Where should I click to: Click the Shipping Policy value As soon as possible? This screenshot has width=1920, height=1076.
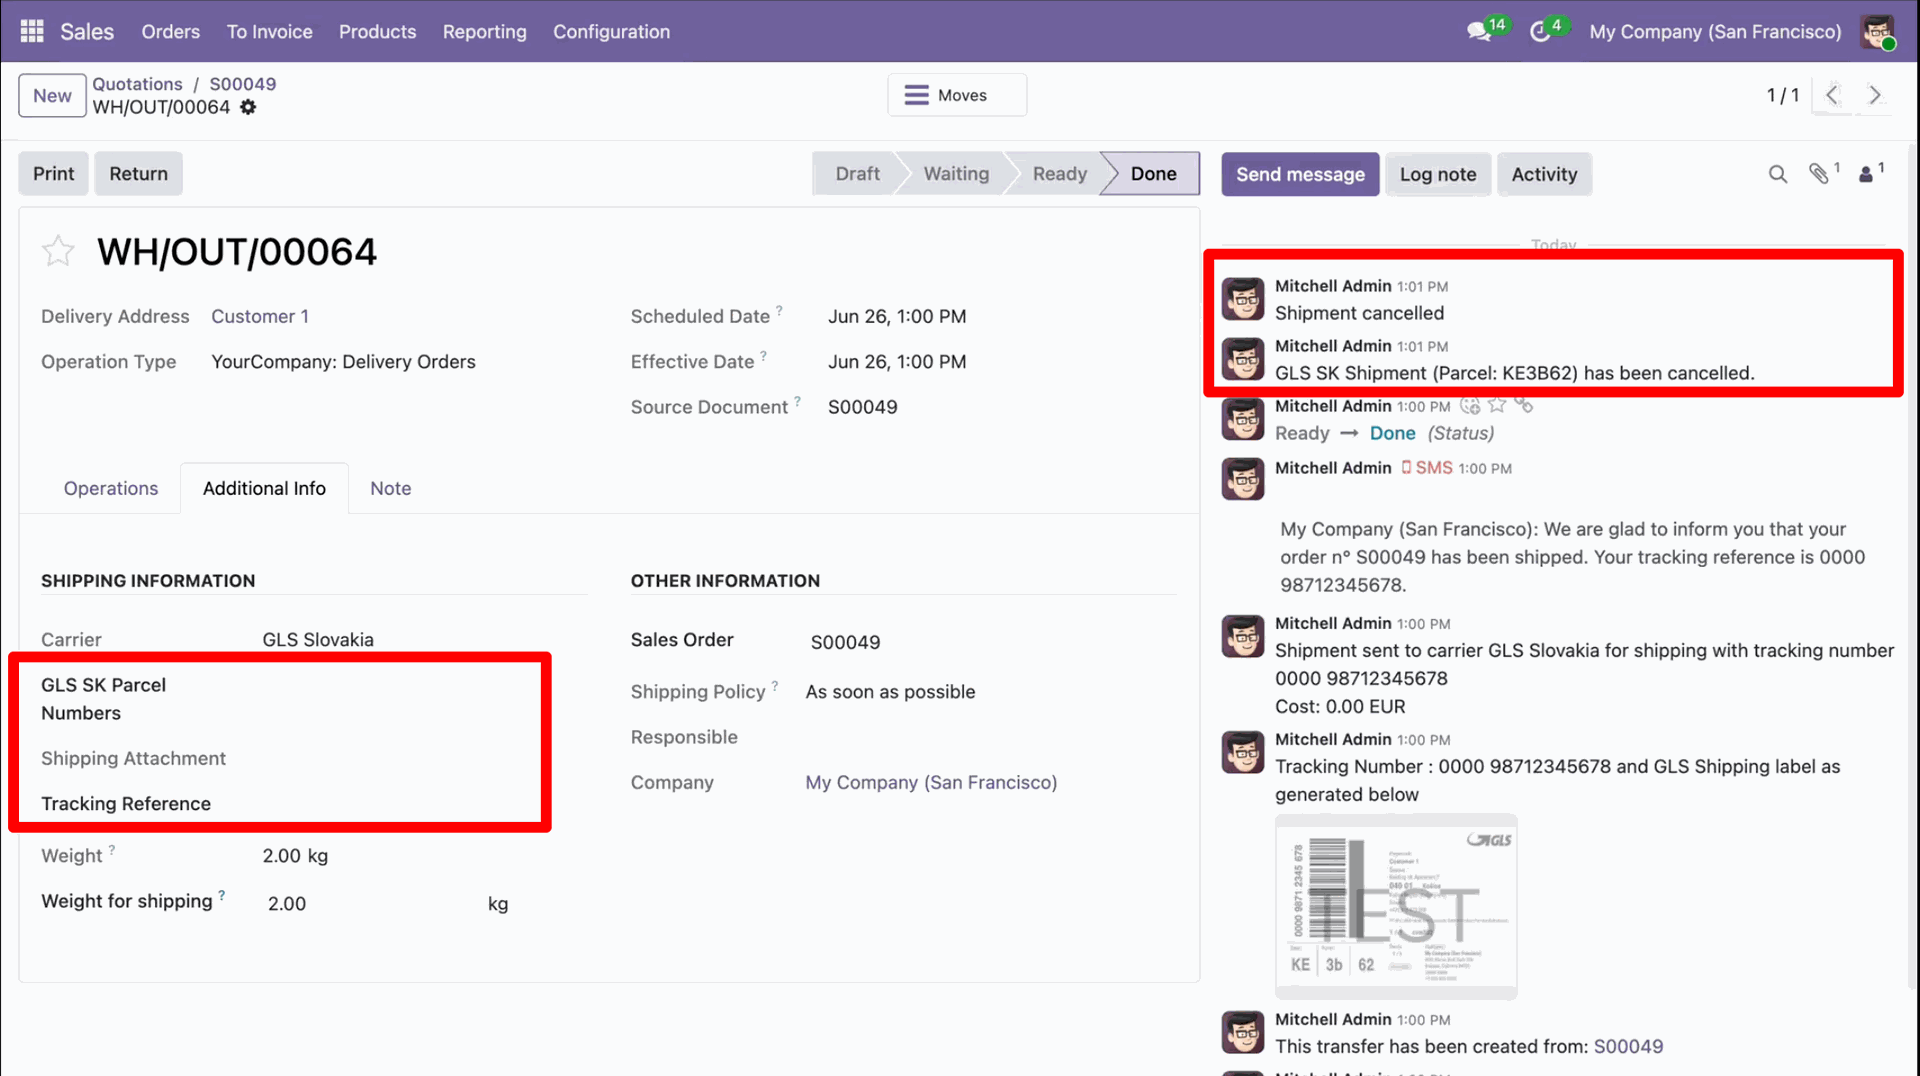tap(890, 691)
